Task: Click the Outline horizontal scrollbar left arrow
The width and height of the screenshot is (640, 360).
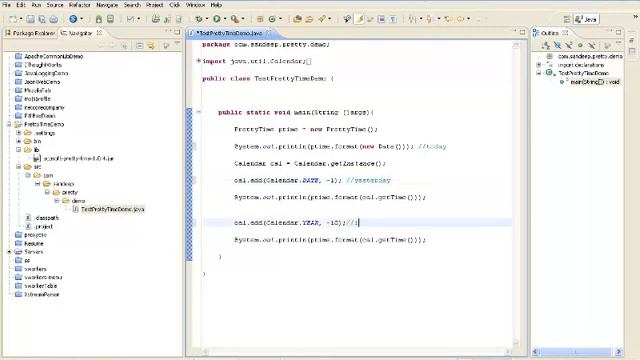Action: (536, 351)
